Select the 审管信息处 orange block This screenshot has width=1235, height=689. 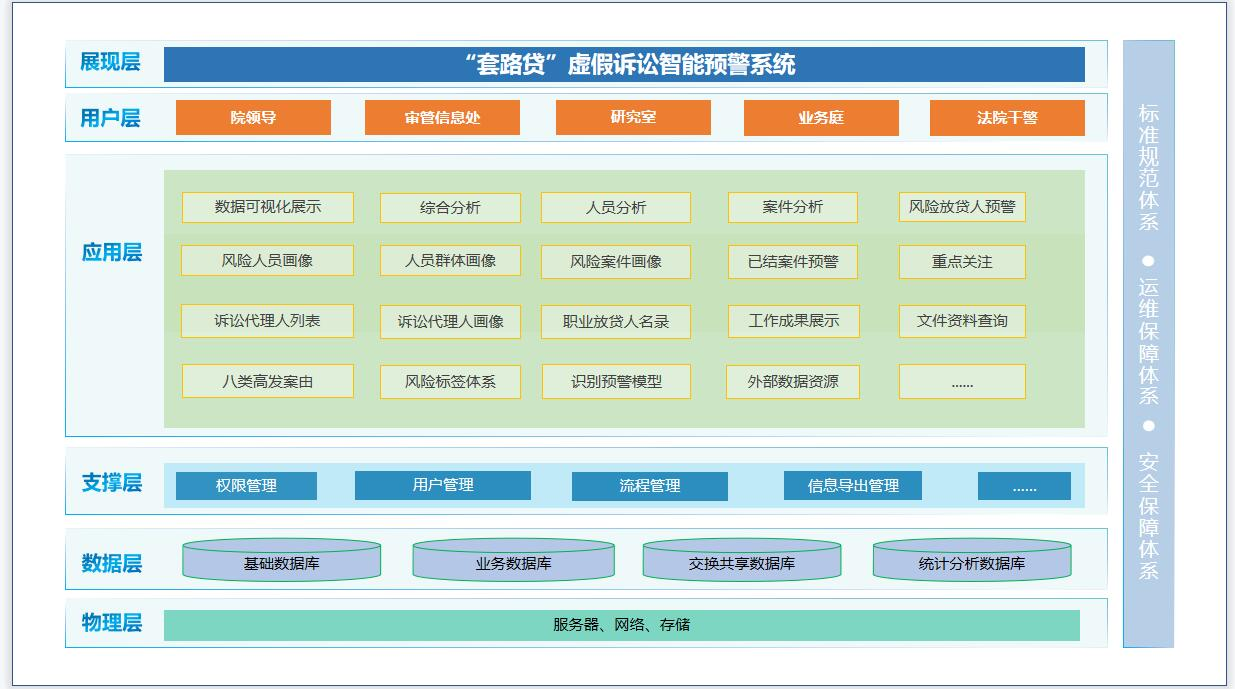coord(442,117)
